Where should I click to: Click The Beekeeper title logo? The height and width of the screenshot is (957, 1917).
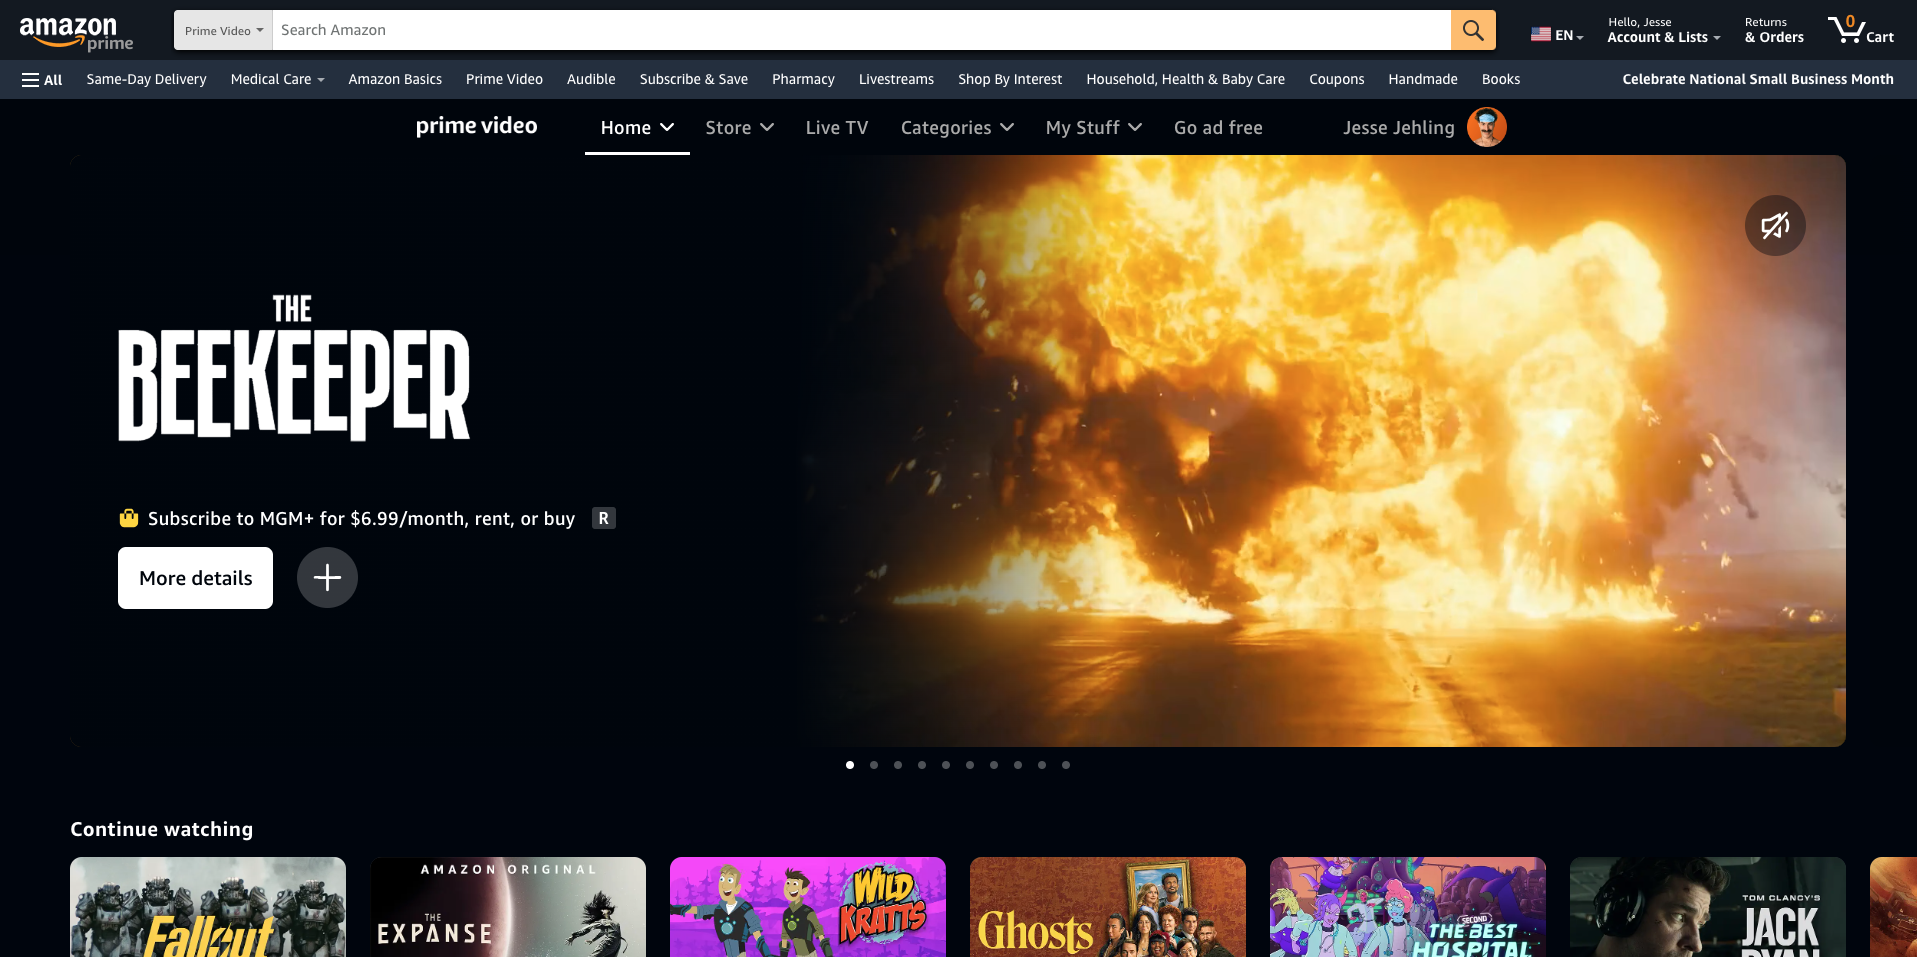coord(294,367)
